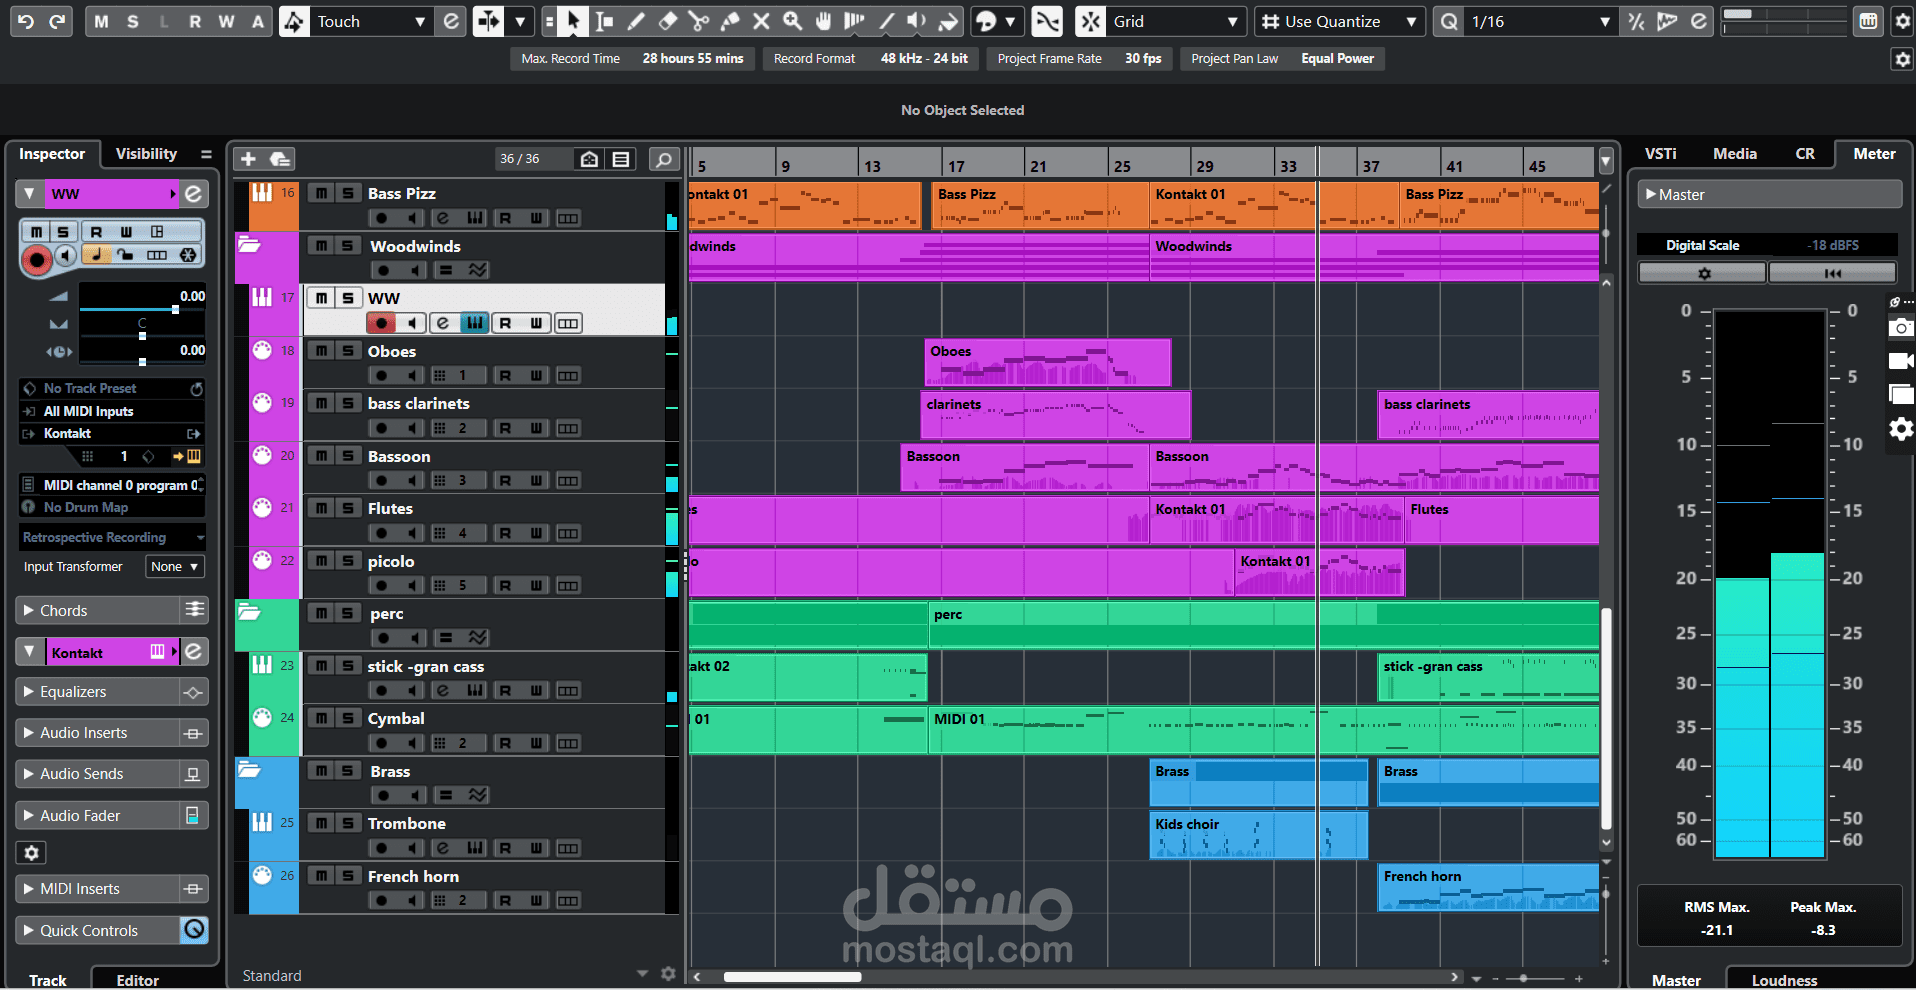Click Project Frame Rate 30 fps
The height and width of the screenshot is (990, 1916).
pos(1079,59)
